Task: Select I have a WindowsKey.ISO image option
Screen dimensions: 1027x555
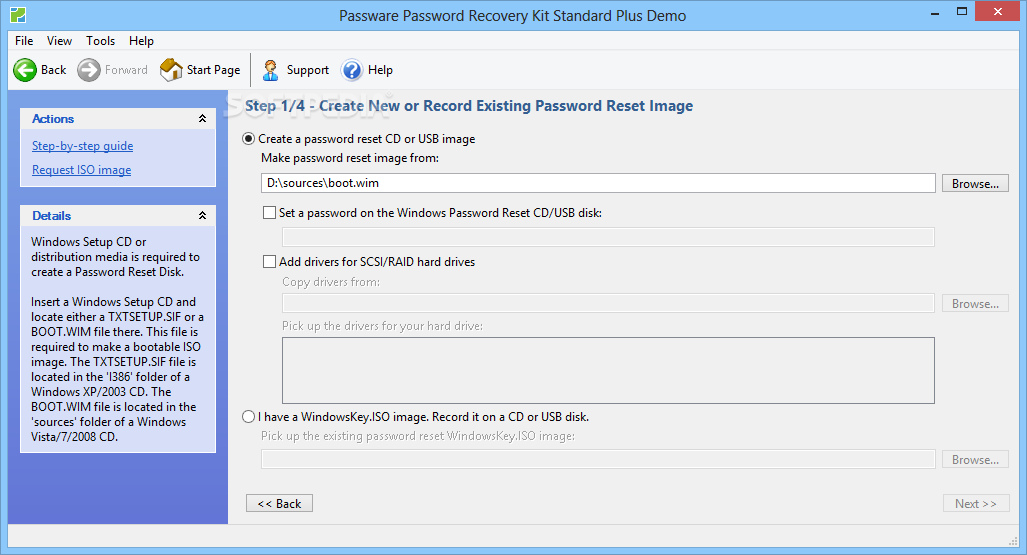Action: point(249,417)
